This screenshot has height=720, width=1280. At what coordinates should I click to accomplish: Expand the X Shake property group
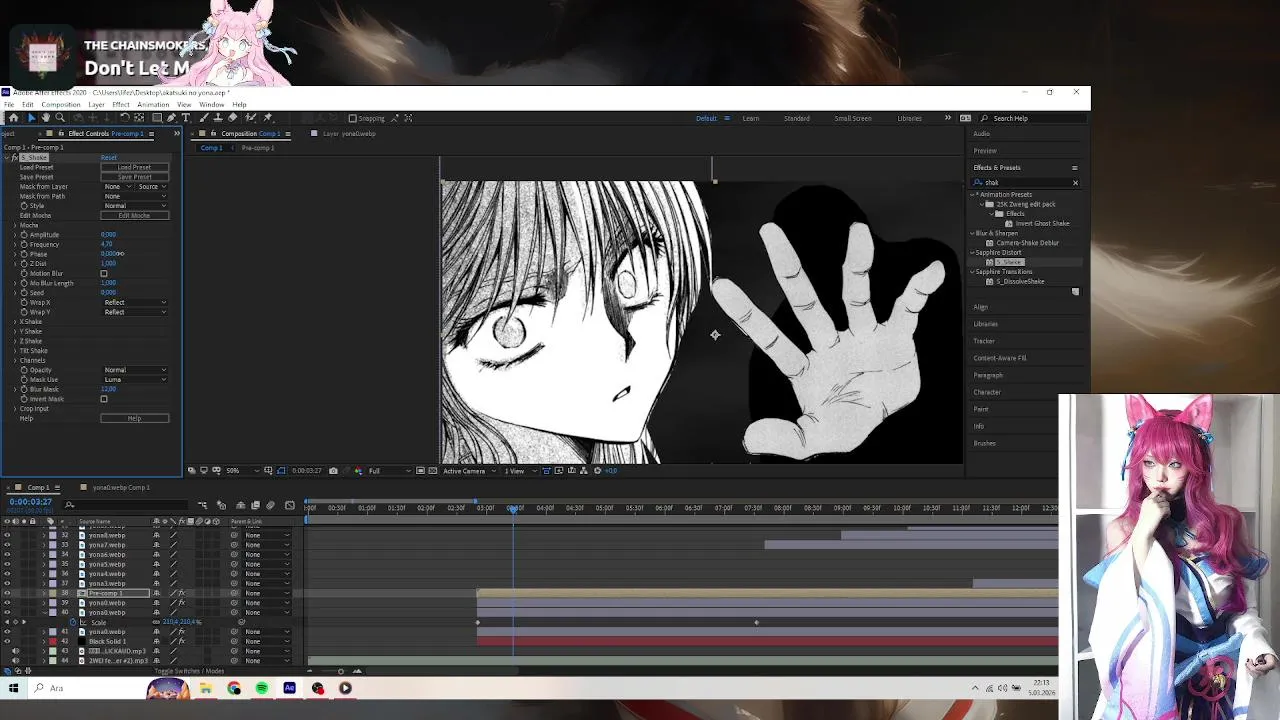coord(15,322)
